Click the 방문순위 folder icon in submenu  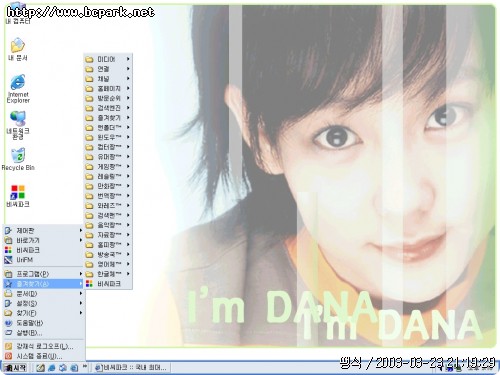[89, 98]
